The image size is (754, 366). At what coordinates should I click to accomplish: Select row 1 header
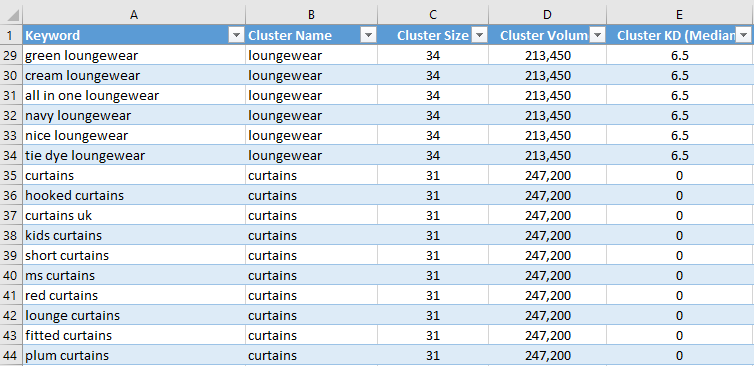click(11, 35)
